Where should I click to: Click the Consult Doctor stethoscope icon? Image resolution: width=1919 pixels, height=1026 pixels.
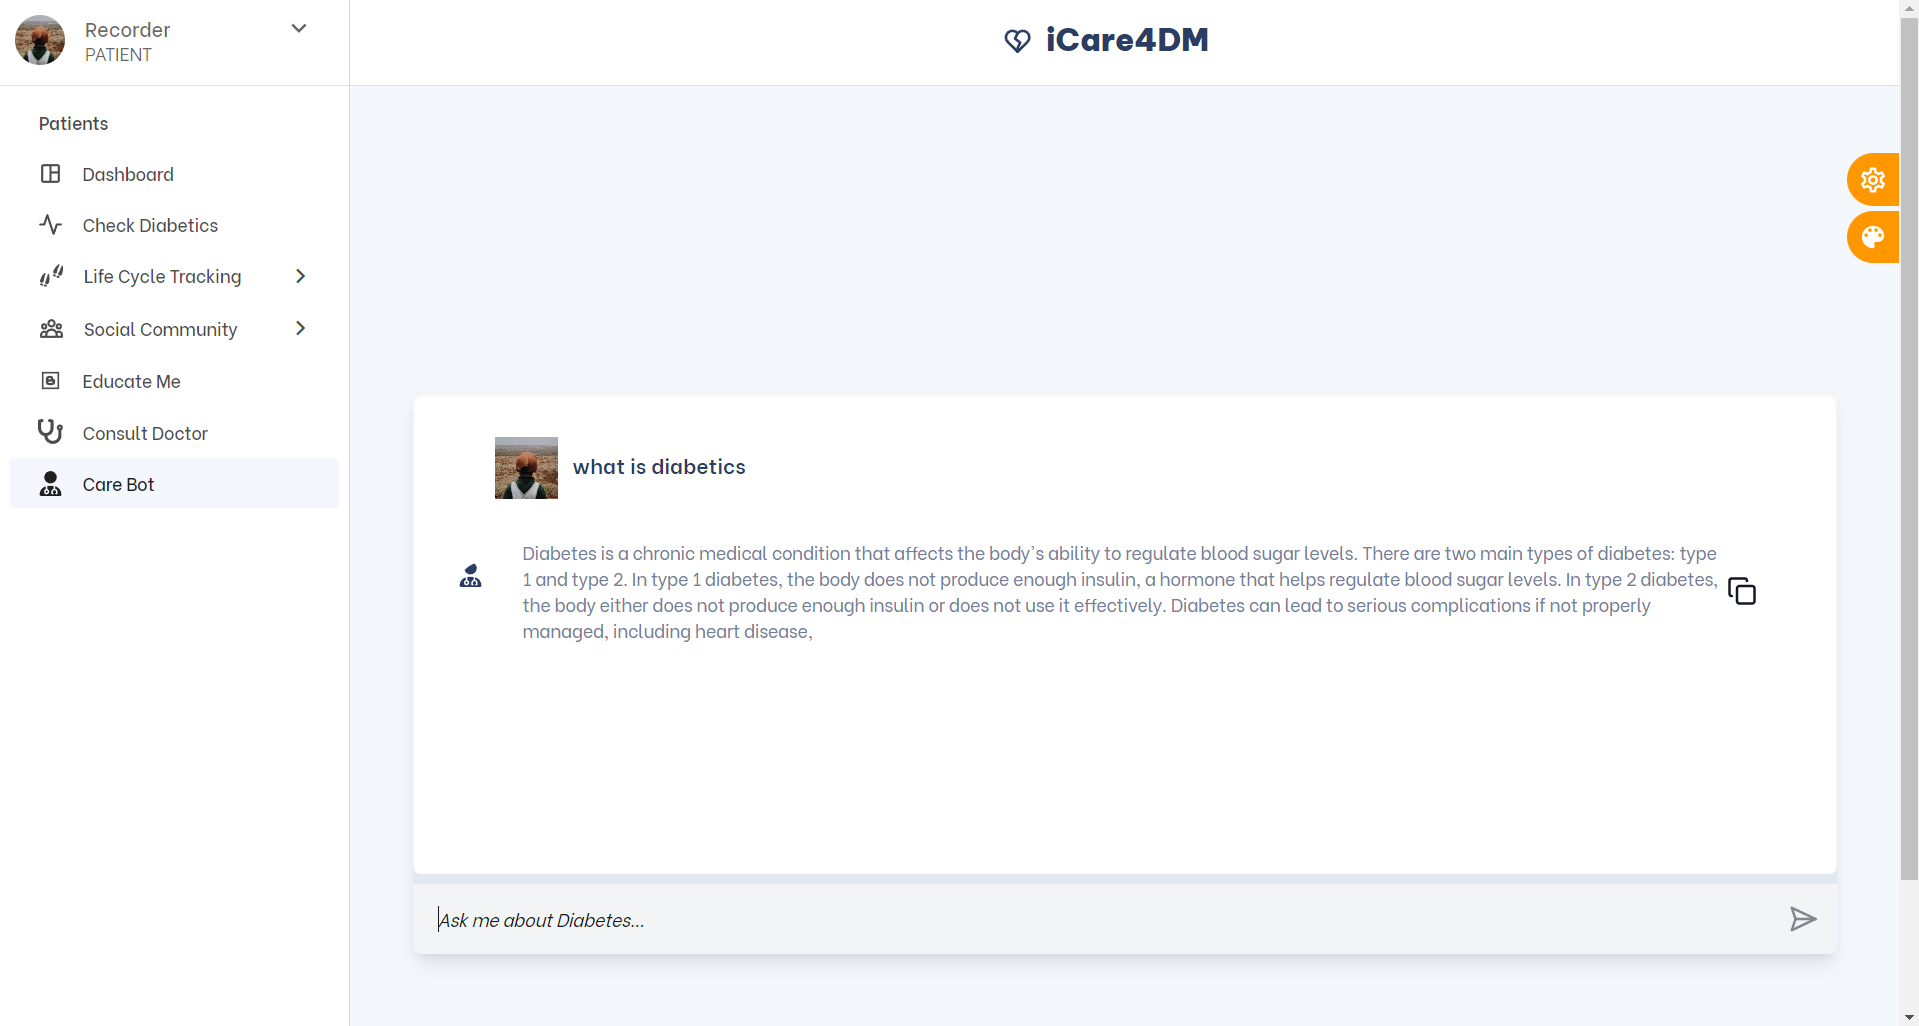[51, 431]
